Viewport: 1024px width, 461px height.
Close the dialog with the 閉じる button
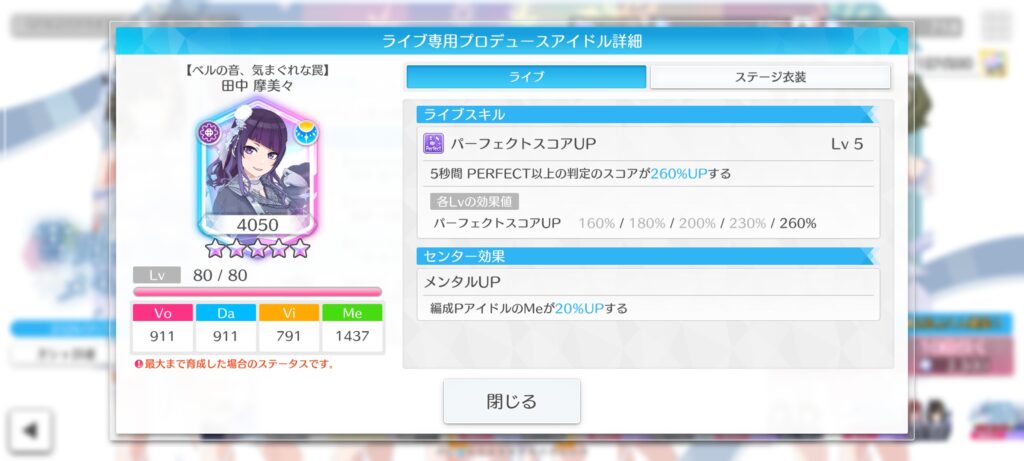point(512,401)
